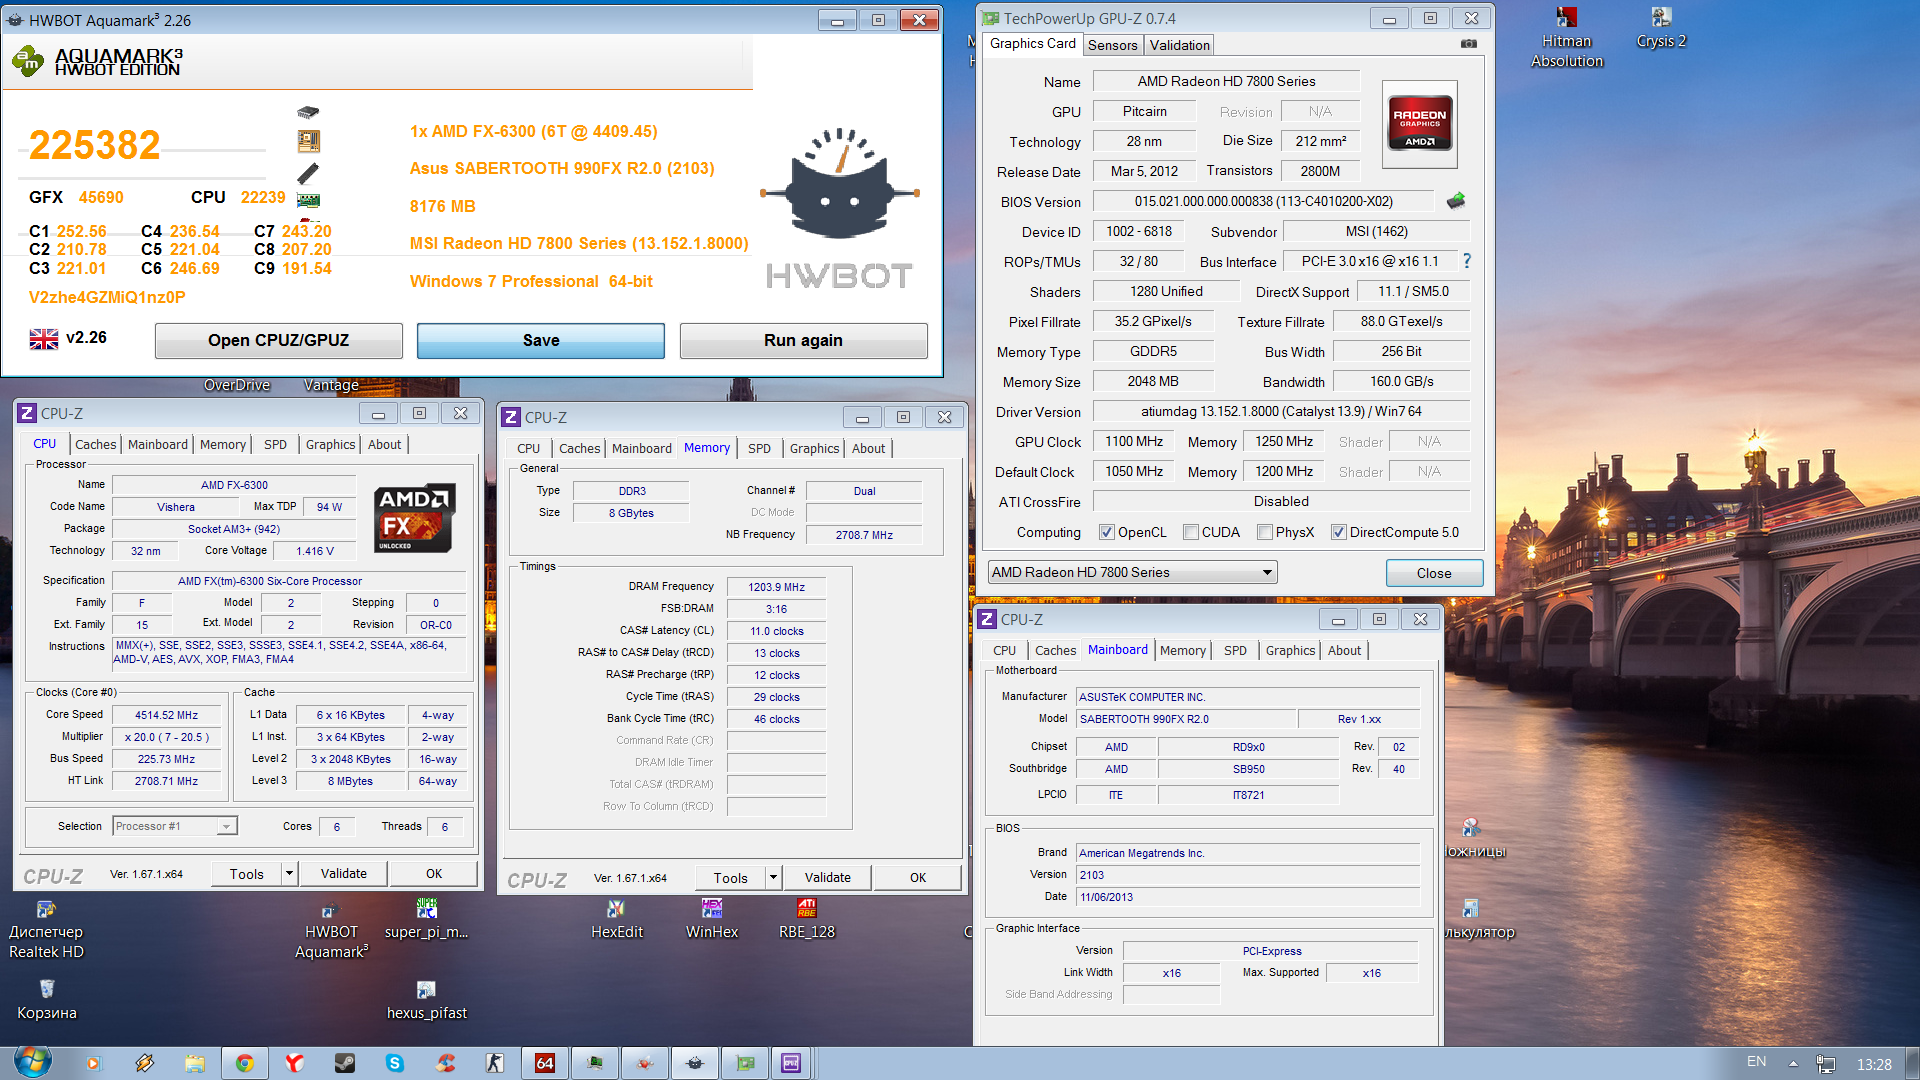Viewport: 1920px width, 1080px height.
Task: Click the Radeon Graphics logo in GPU-Z
Action: (1420, 124)
